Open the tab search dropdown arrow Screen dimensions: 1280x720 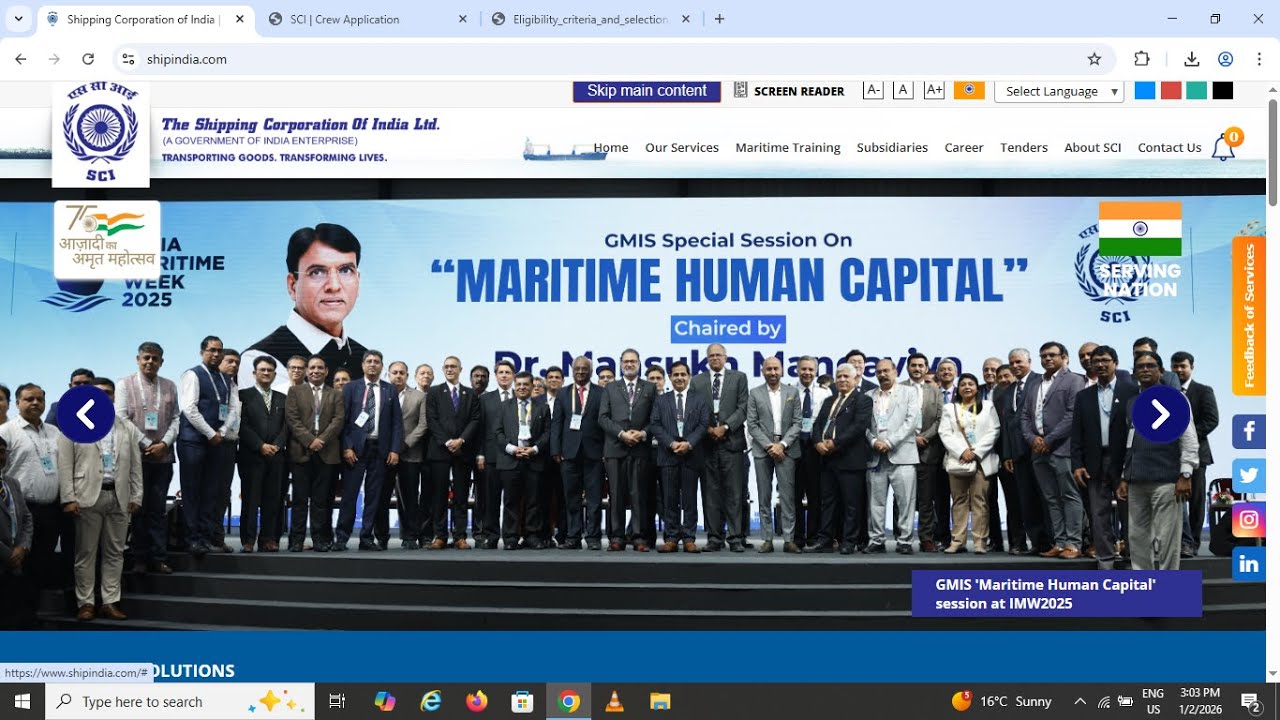coord(18,19)
